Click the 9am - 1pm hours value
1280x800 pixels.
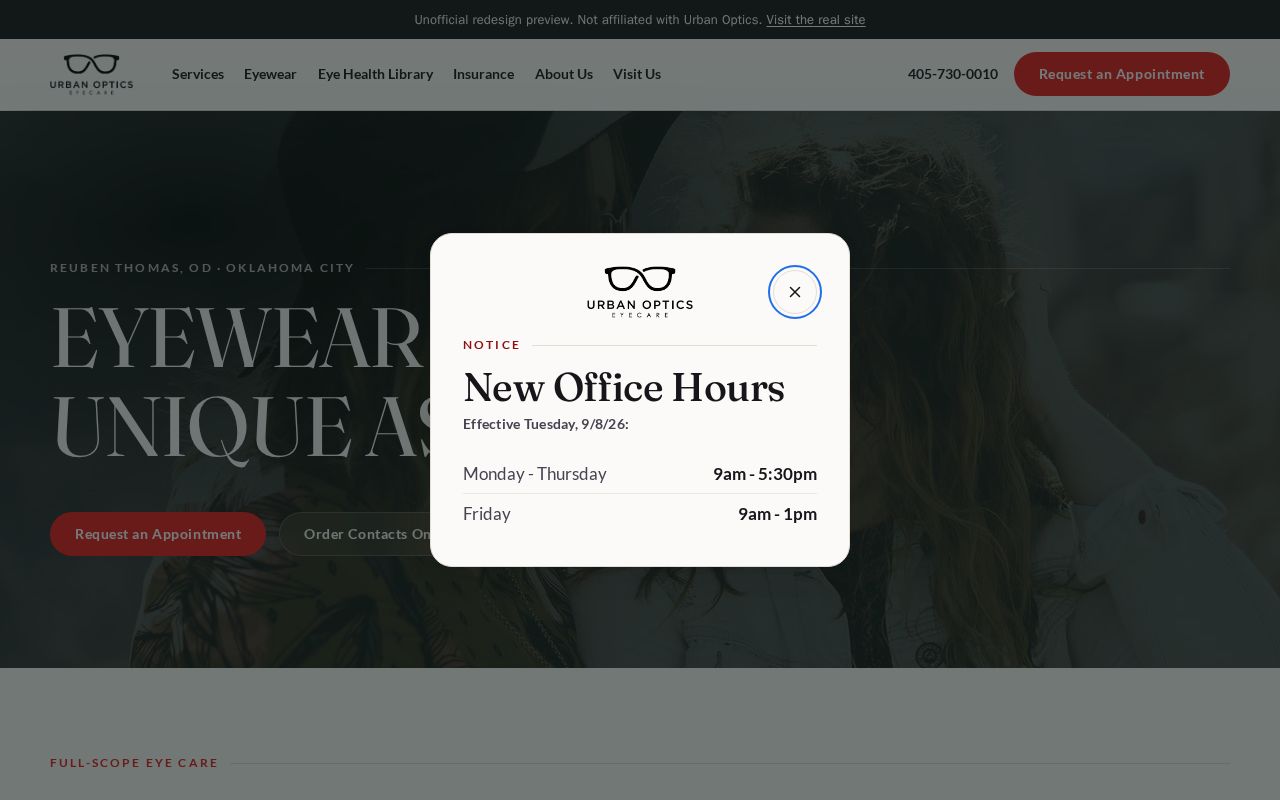[778, 514]
